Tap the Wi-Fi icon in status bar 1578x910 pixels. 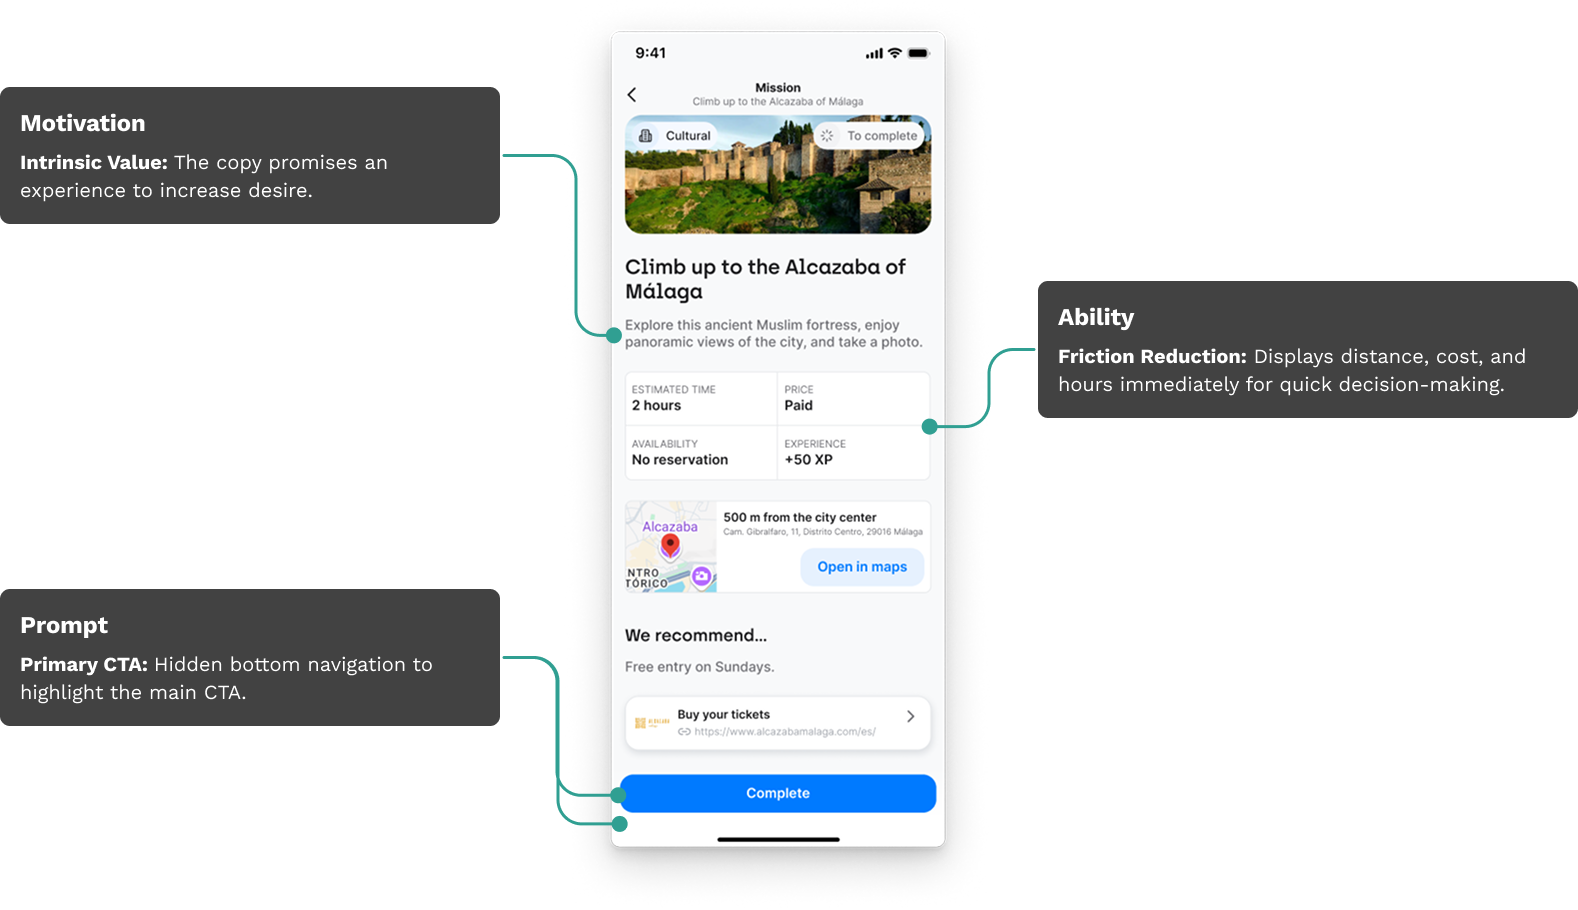click(895, 53)
